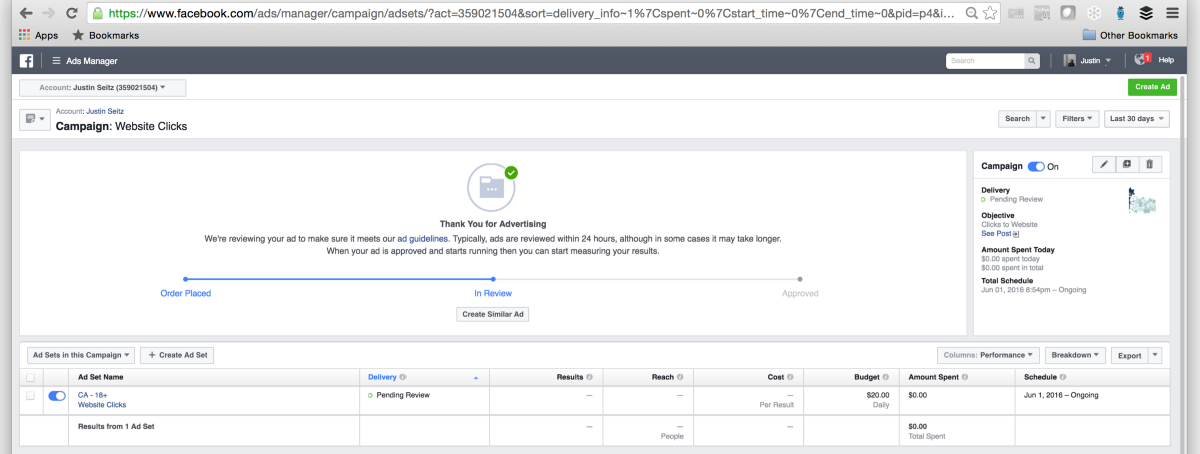
Task: Click the Search button near Filters
Action: pos(1017,118)
